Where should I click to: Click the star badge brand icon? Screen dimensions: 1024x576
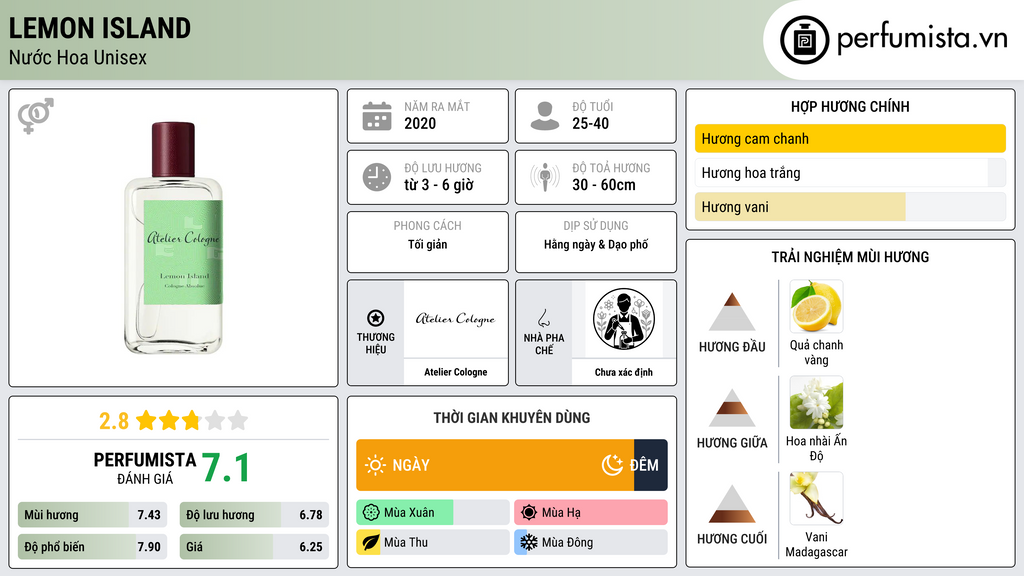(x=376, y=318)
